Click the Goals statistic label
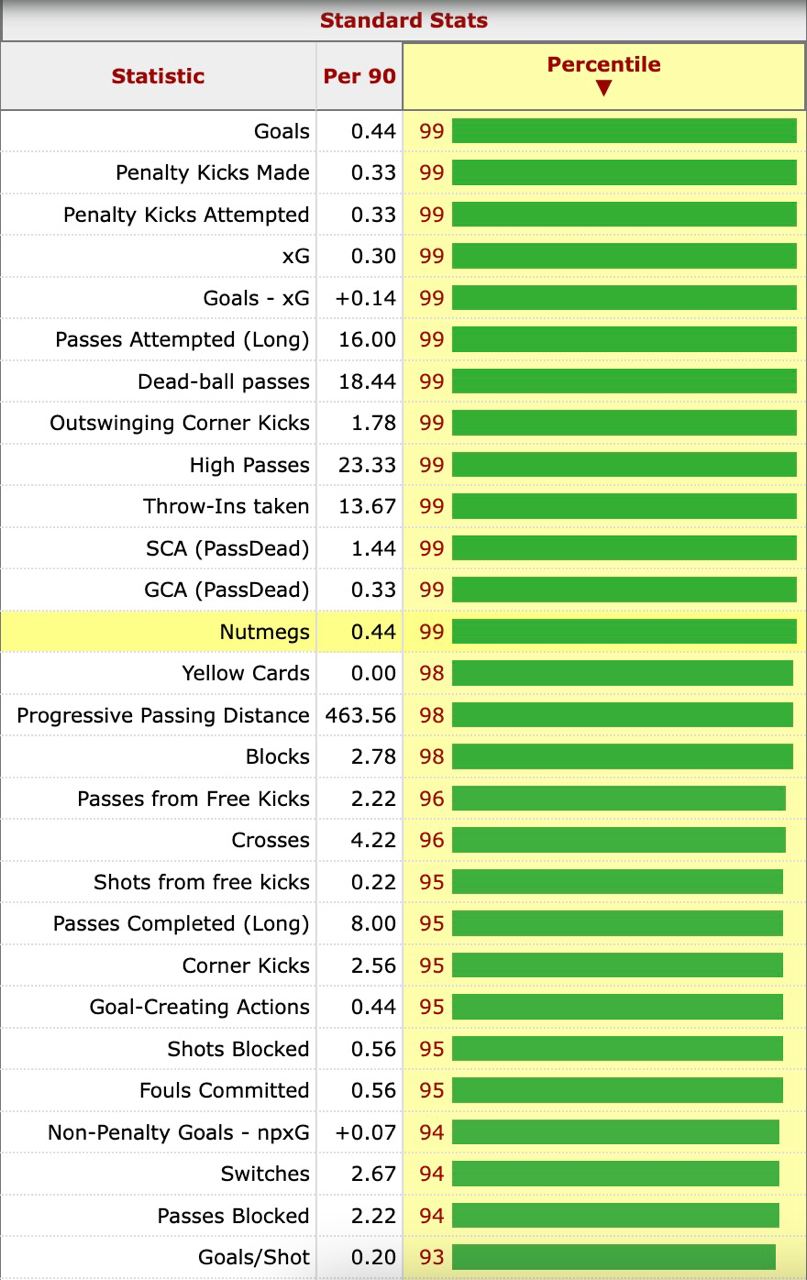The image size is (807, 1280). [282, 131]
